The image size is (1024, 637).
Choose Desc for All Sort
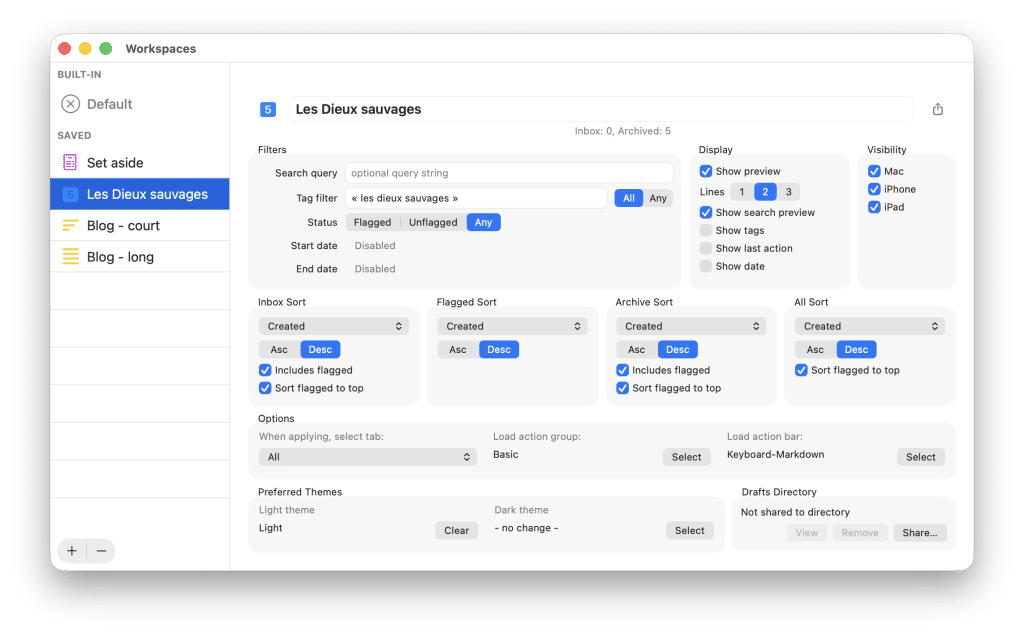tap(856, 350)
